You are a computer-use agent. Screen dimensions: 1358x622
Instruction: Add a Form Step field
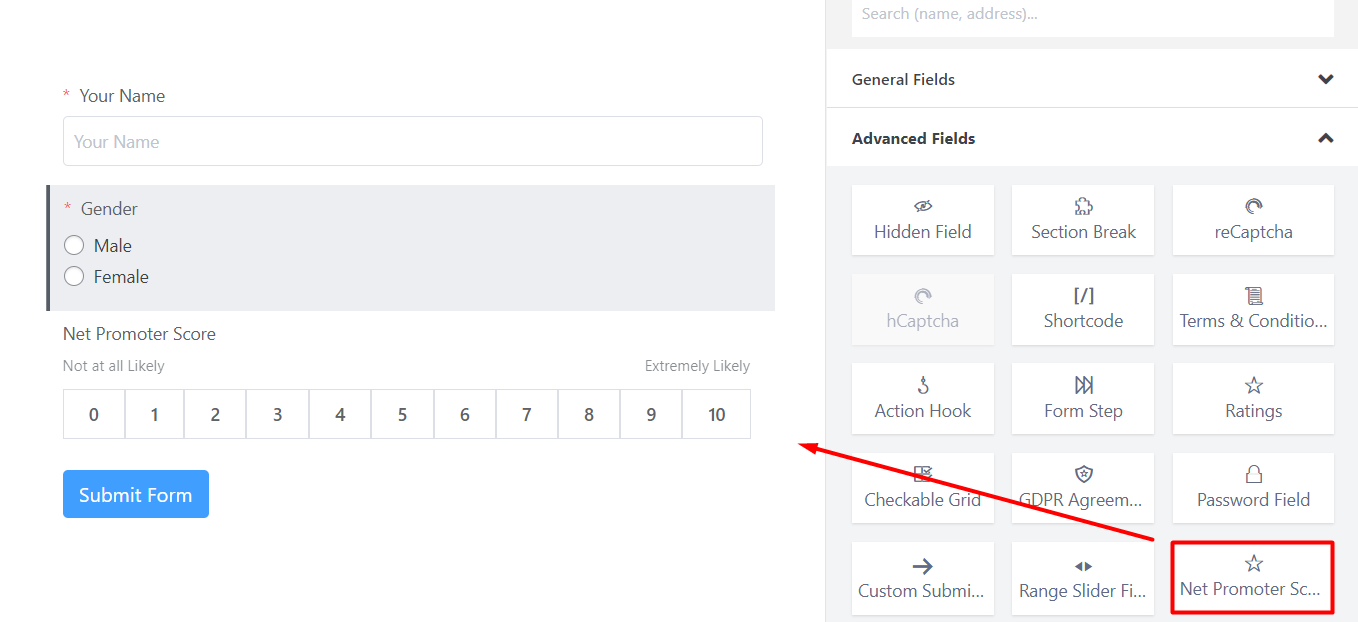[x=1082, y=398]
